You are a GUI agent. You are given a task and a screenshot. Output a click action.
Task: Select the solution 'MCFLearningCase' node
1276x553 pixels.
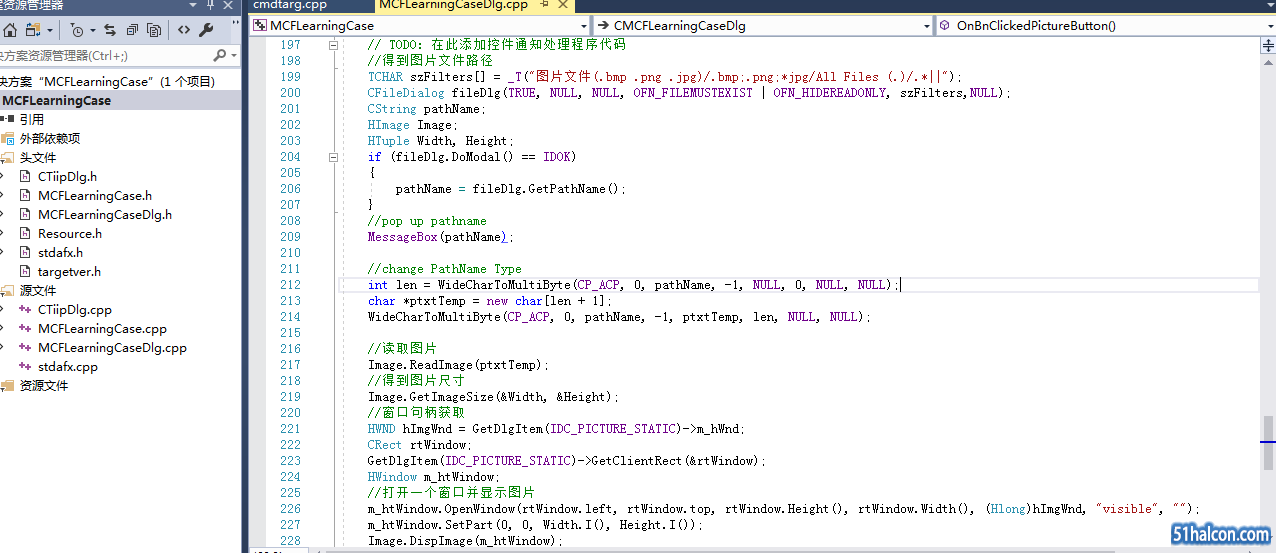click(x=107, y=81)
